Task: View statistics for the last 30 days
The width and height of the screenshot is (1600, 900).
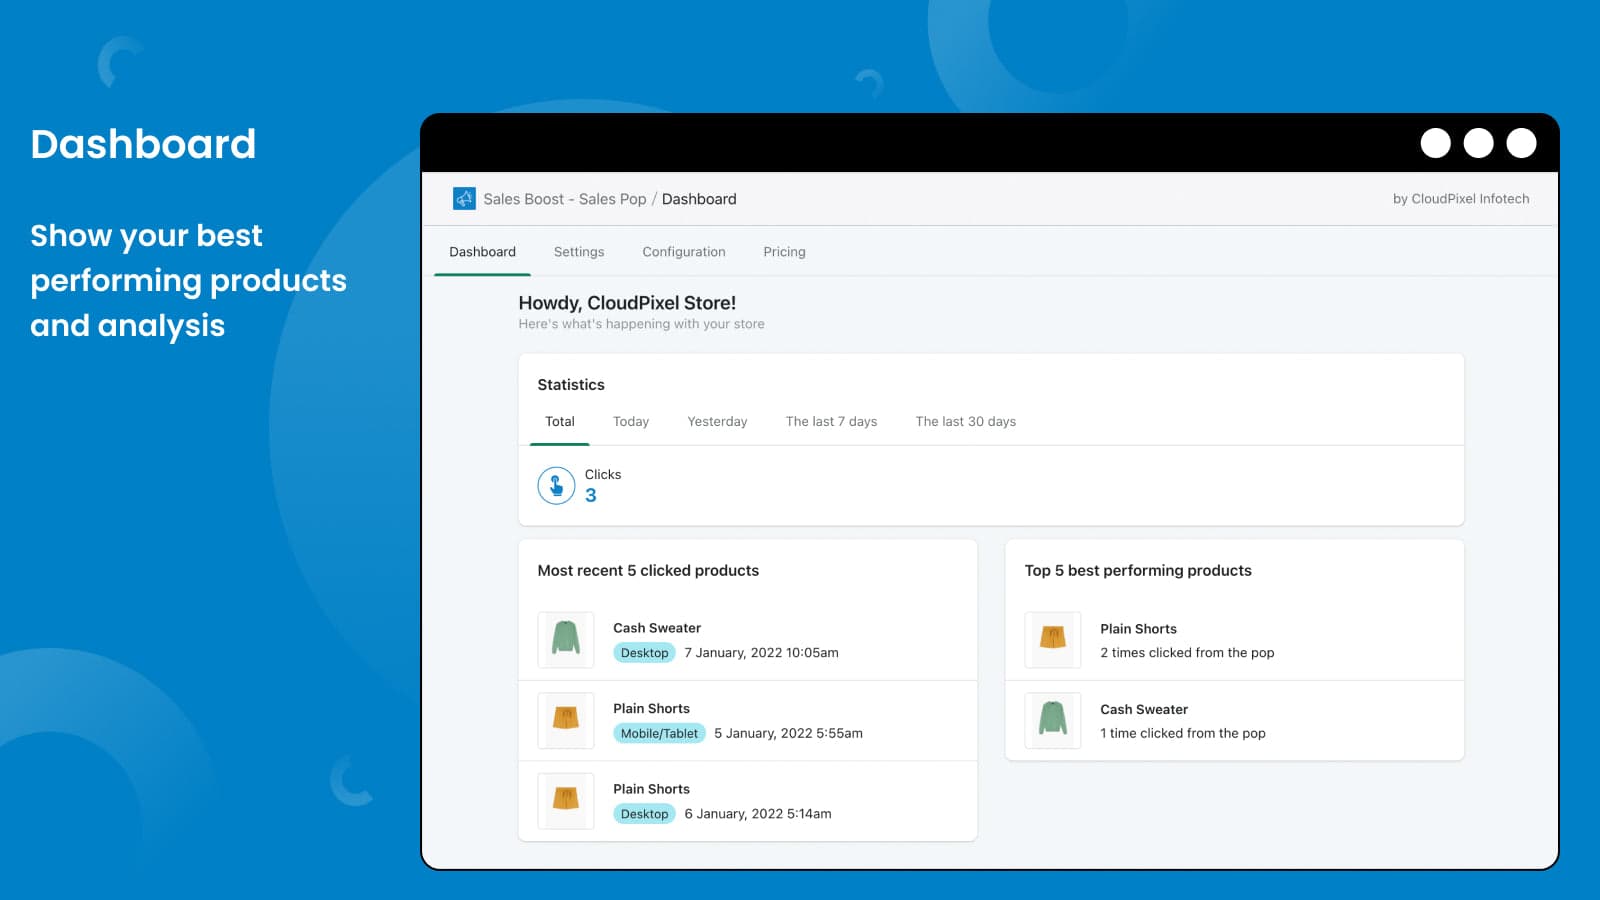Action: coord(965,422)
